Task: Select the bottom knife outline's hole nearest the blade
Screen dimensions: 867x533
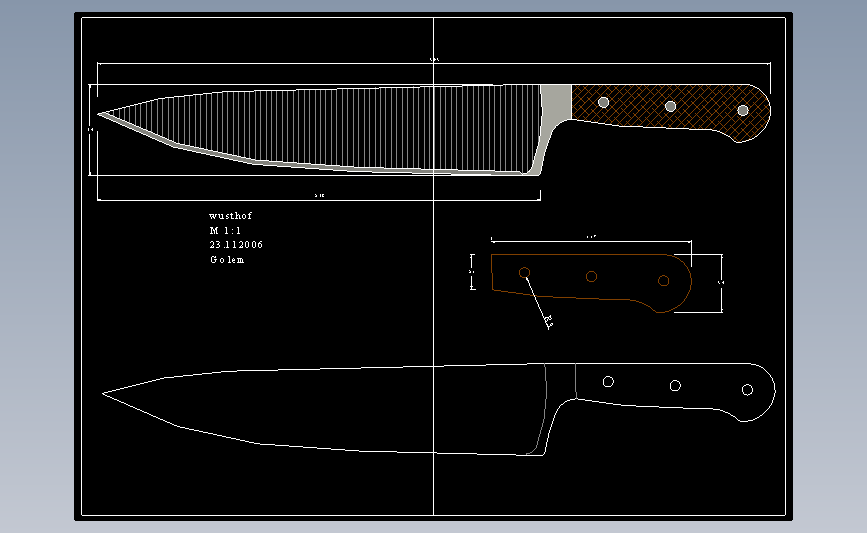Action: pos(608,382)
